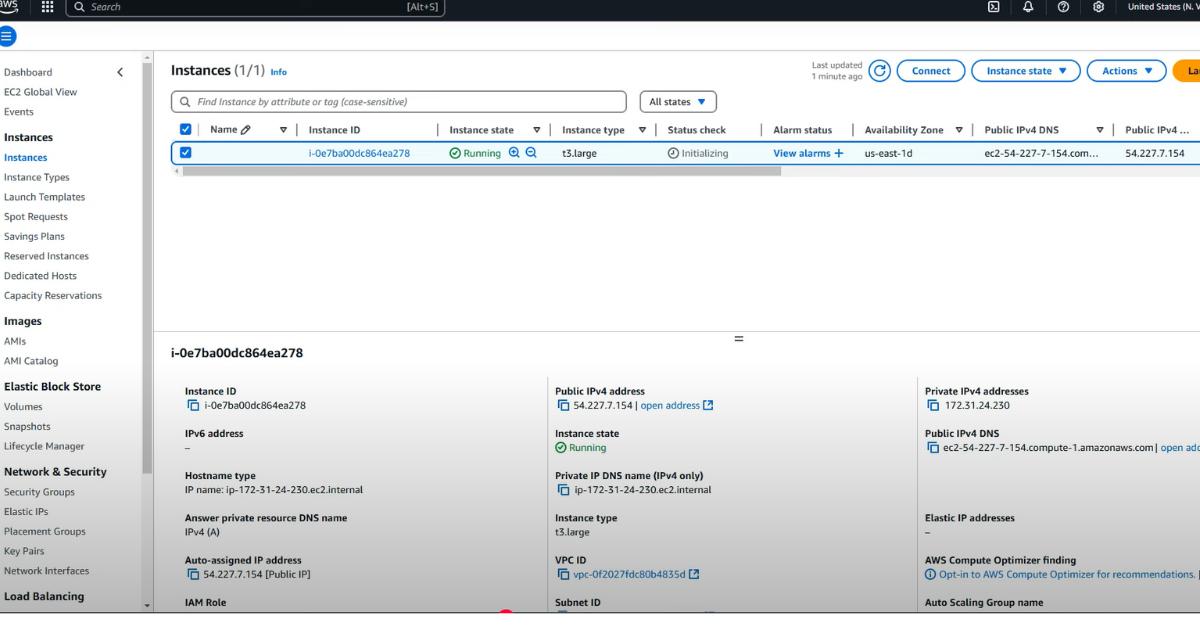Go to Dashboard in the sidebar
The width and height of the screenshot is (1200, 628).
click(x=28, y=72)
